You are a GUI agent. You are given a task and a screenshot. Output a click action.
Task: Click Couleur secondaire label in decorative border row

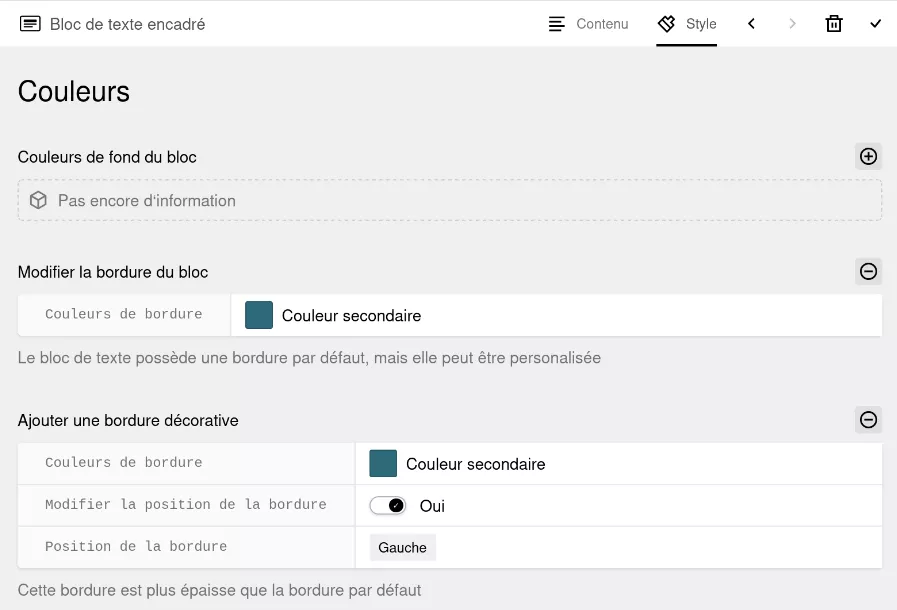coord(475,464)
